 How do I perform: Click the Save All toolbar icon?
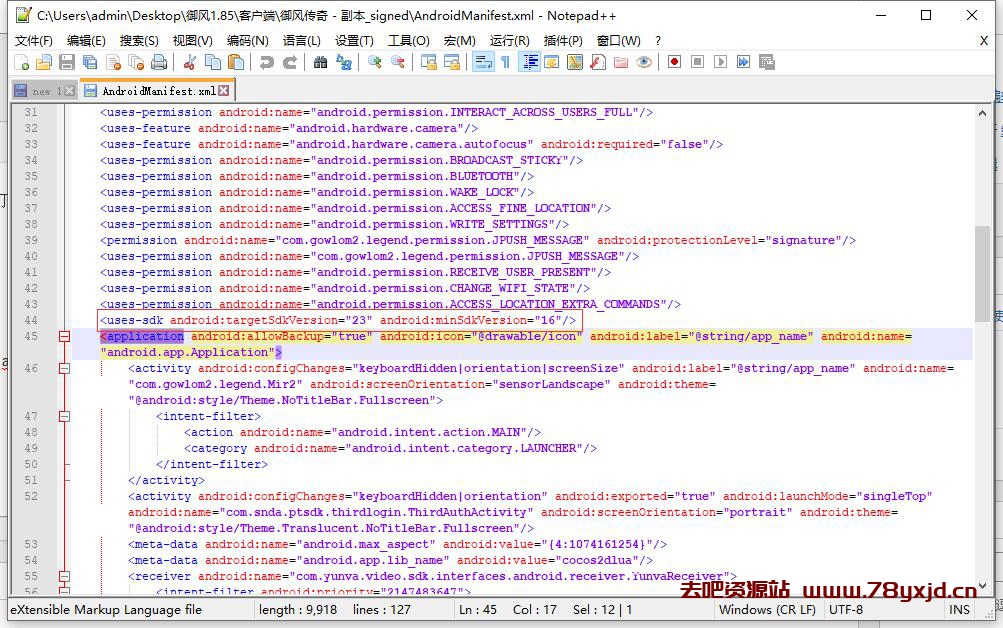(90, 62)
